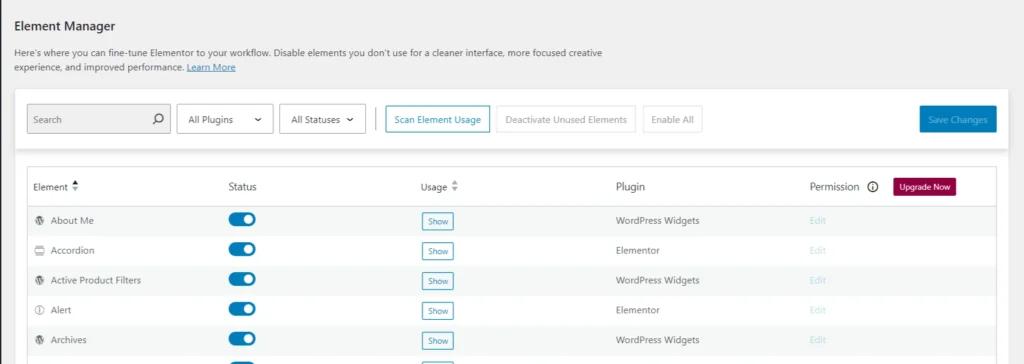Toggle the Archives status switch
Viewport: 1024px width, 364px height.
click(x=242, y=339)
